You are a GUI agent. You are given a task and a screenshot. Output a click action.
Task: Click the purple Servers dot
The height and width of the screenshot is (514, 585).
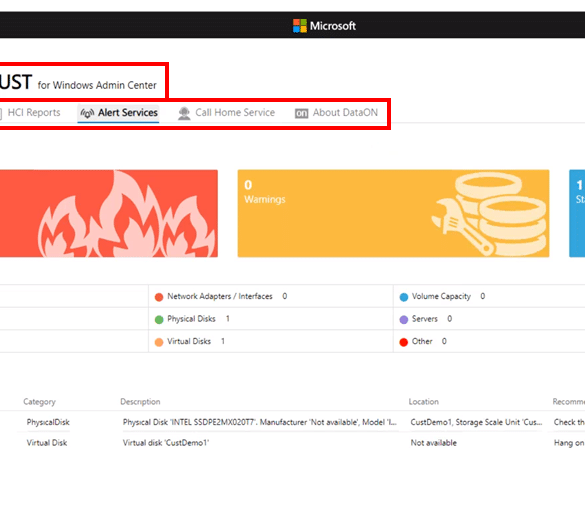[404, 320]
